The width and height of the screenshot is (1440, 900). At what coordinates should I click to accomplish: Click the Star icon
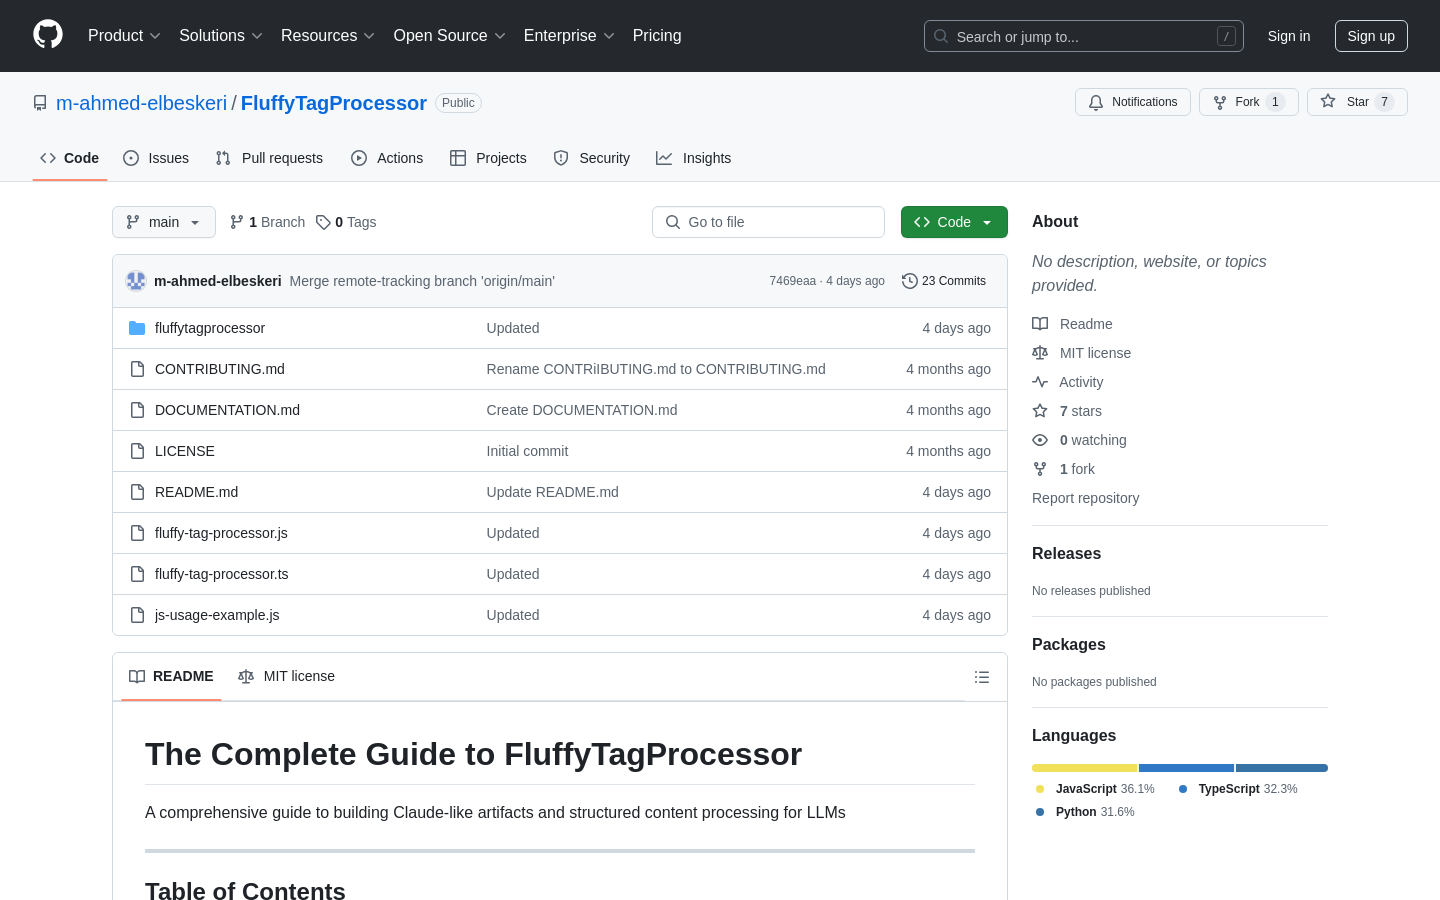tap(1328, 101)
